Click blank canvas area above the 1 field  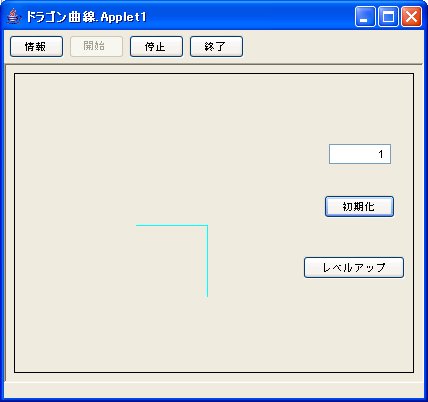[360, 110]
